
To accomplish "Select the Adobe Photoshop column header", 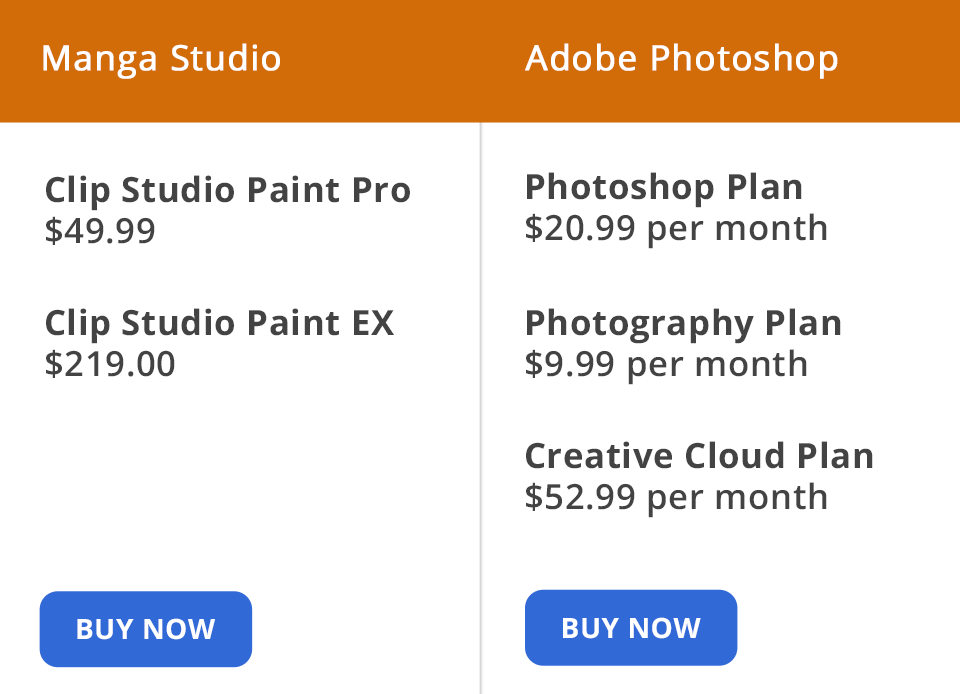I will 681,58.
